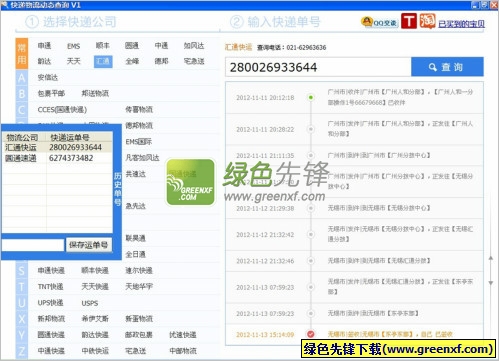The image size is (499, 361).
Task: Select the 天地华宇 courier
Action: (x=139, y=287)
